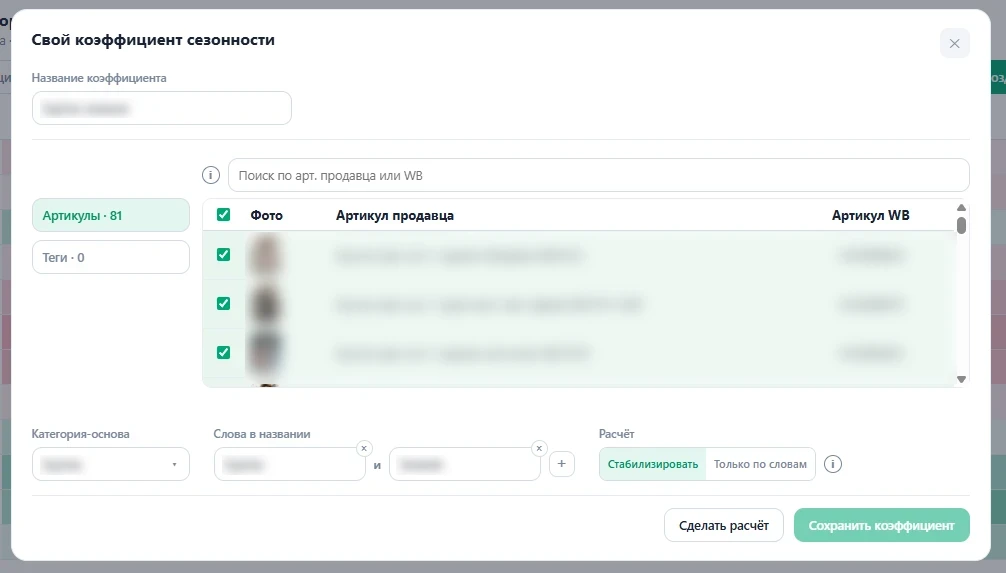This screenshot has height=573, width=1006.
Task: Click the article table scrollbar thumb
Action: point(961,225)
